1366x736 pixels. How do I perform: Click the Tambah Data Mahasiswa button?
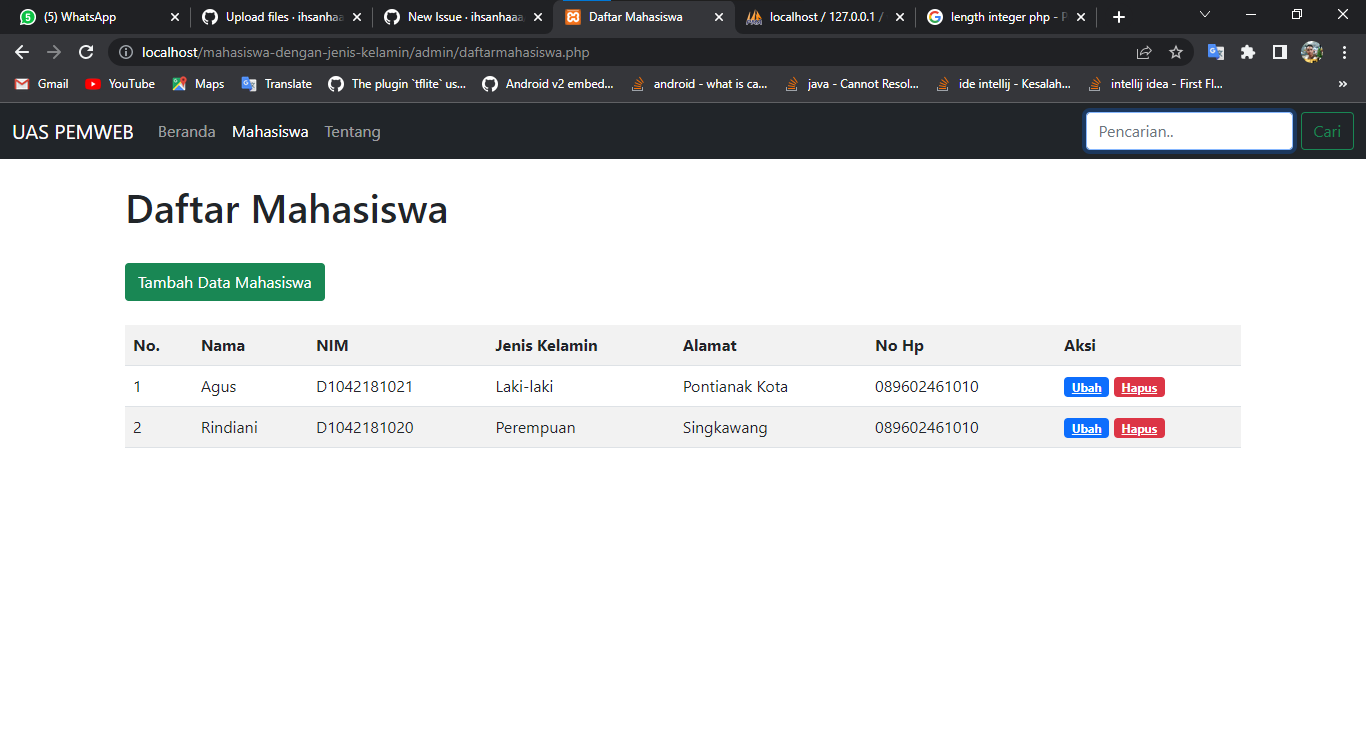point(224,282)
